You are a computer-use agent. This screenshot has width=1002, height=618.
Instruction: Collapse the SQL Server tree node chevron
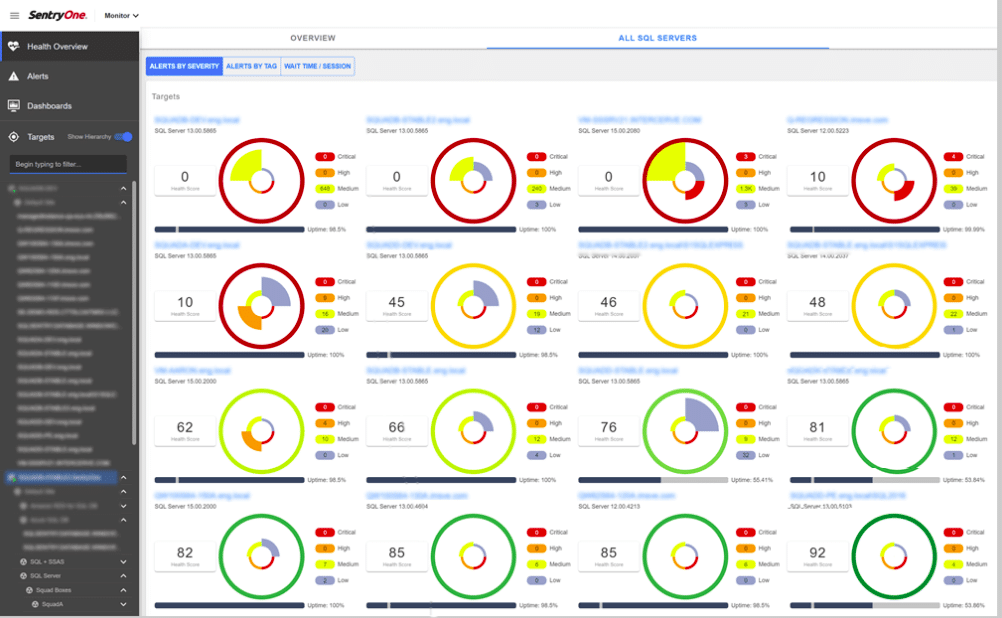(123, 576)
